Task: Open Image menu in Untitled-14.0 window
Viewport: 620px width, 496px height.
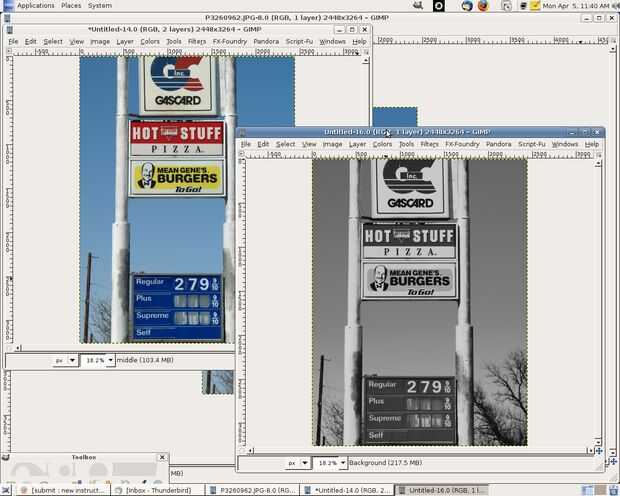Action: click(x=100, y=42)
